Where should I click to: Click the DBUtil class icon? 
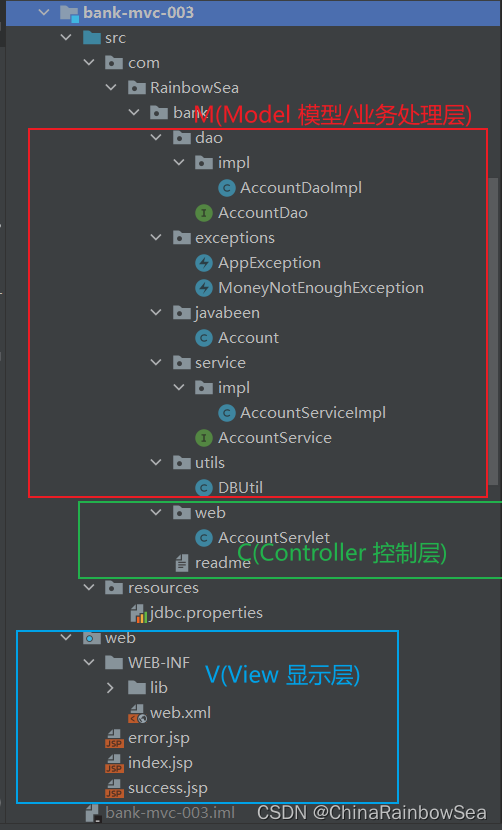[x=204, y=488]
